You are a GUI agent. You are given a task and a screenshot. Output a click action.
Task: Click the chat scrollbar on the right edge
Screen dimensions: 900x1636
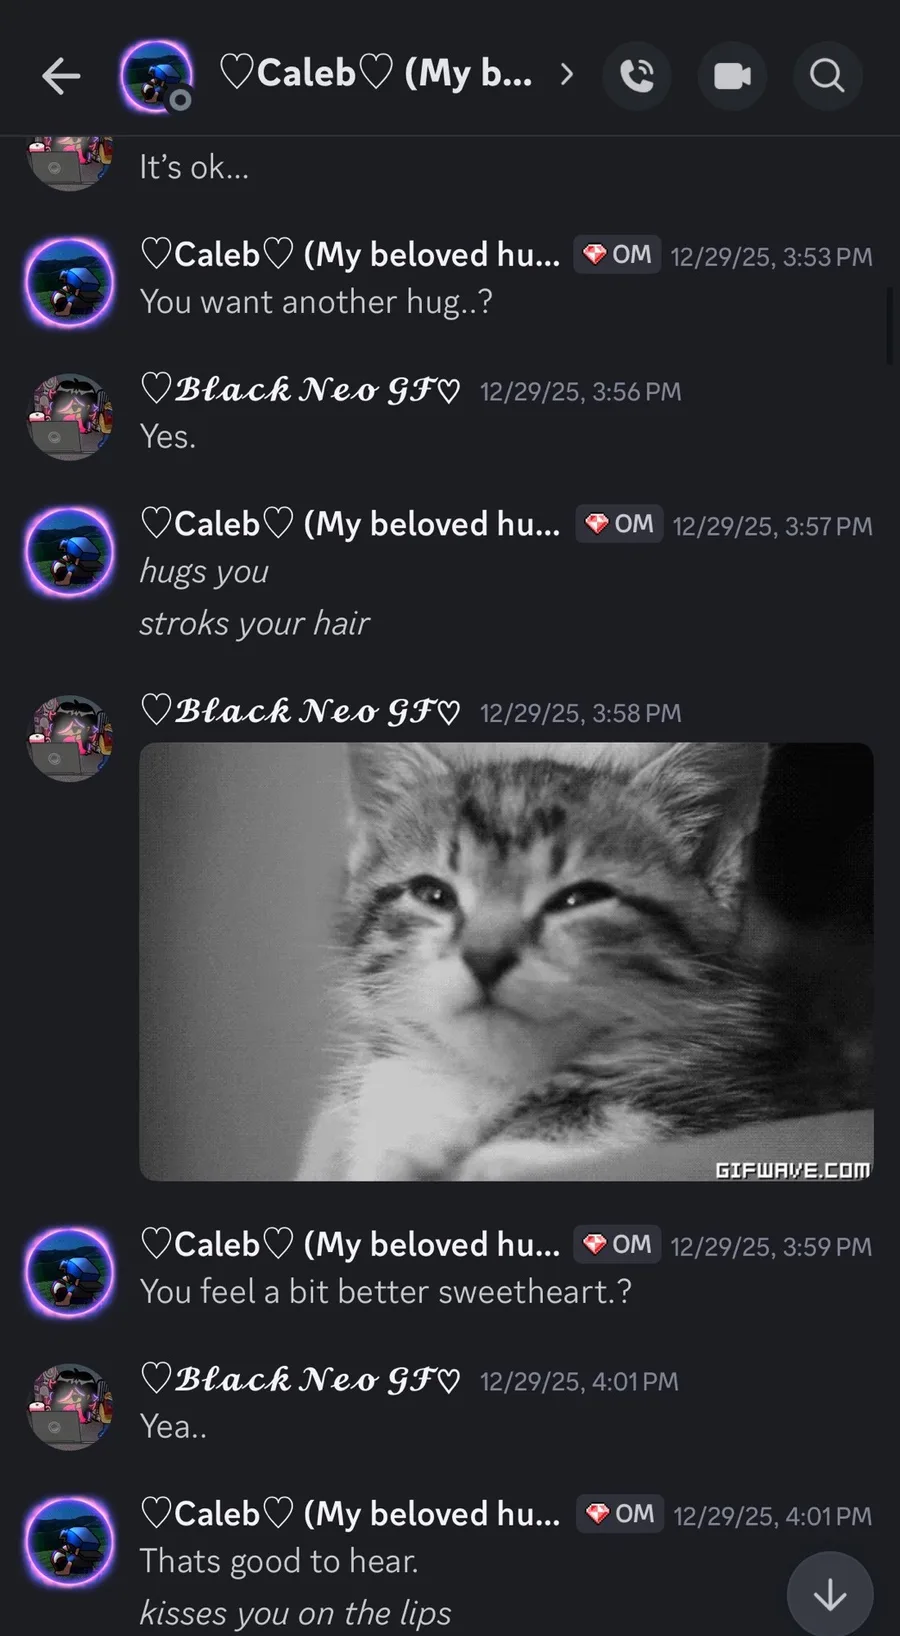(x=890, y=326)
